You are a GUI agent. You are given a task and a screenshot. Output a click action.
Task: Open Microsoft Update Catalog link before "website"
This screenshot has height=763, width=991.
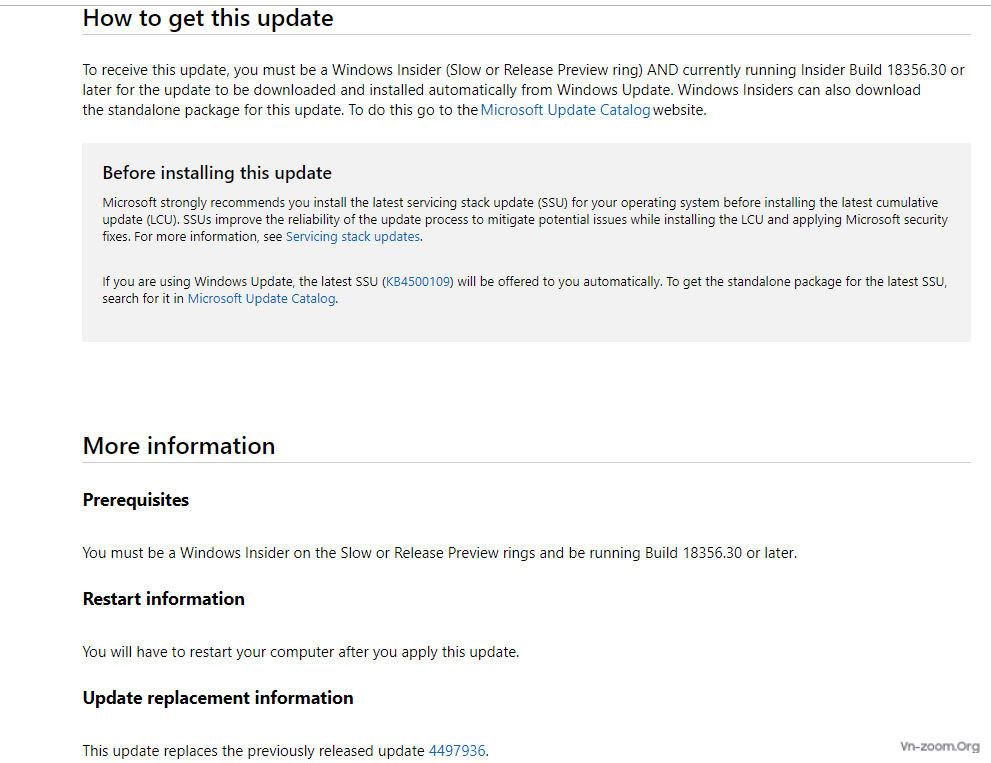(x=565, y=110)
